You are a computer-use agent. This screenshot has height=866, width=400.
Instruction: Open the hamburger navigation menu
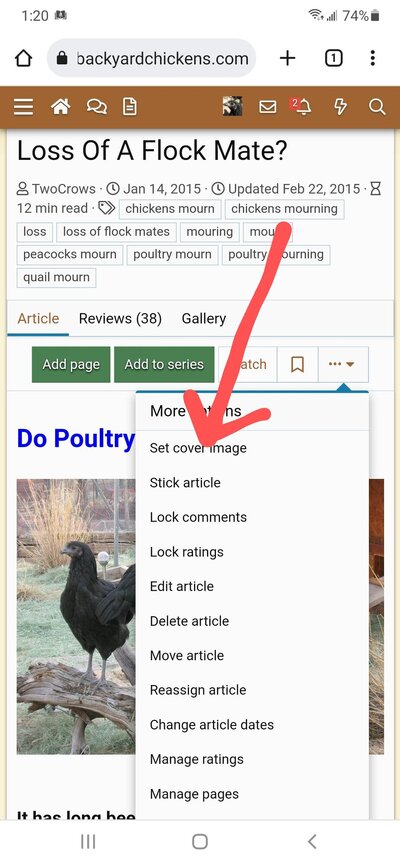tap(23, 107)
